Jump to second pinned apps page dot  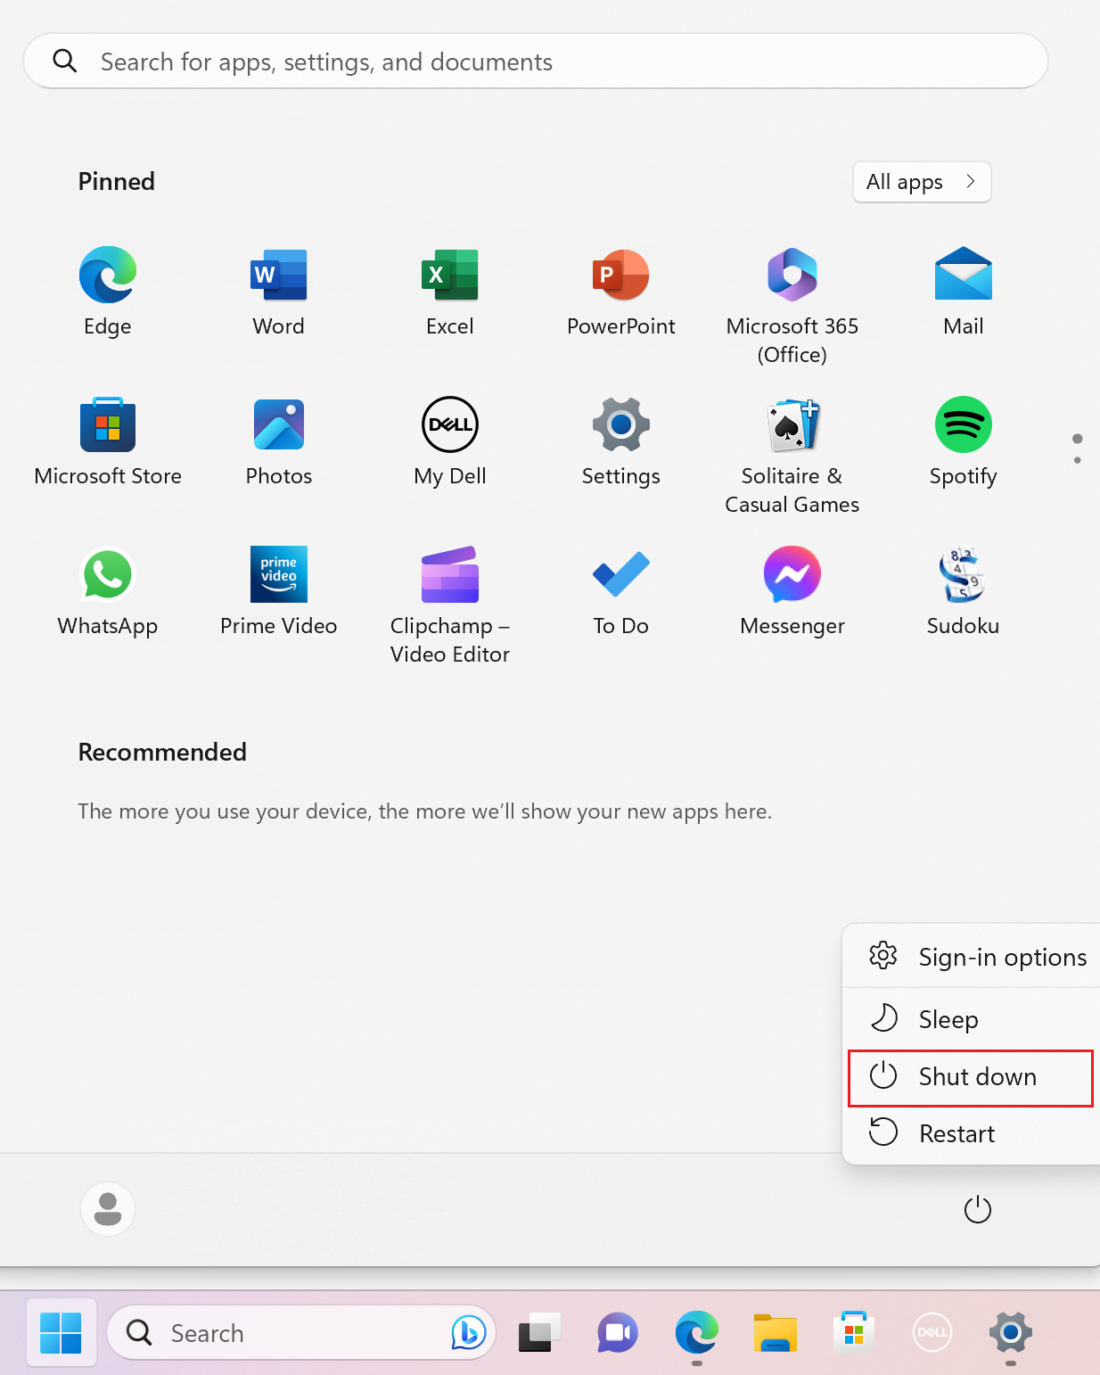tap(1077, 461)
